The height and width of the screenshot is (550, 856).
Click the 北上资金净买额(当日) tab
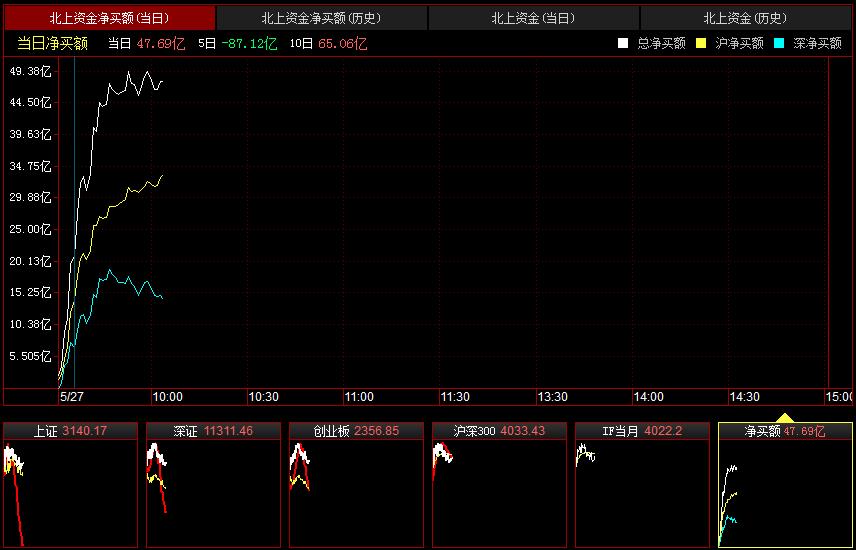[x=109, y=18]
